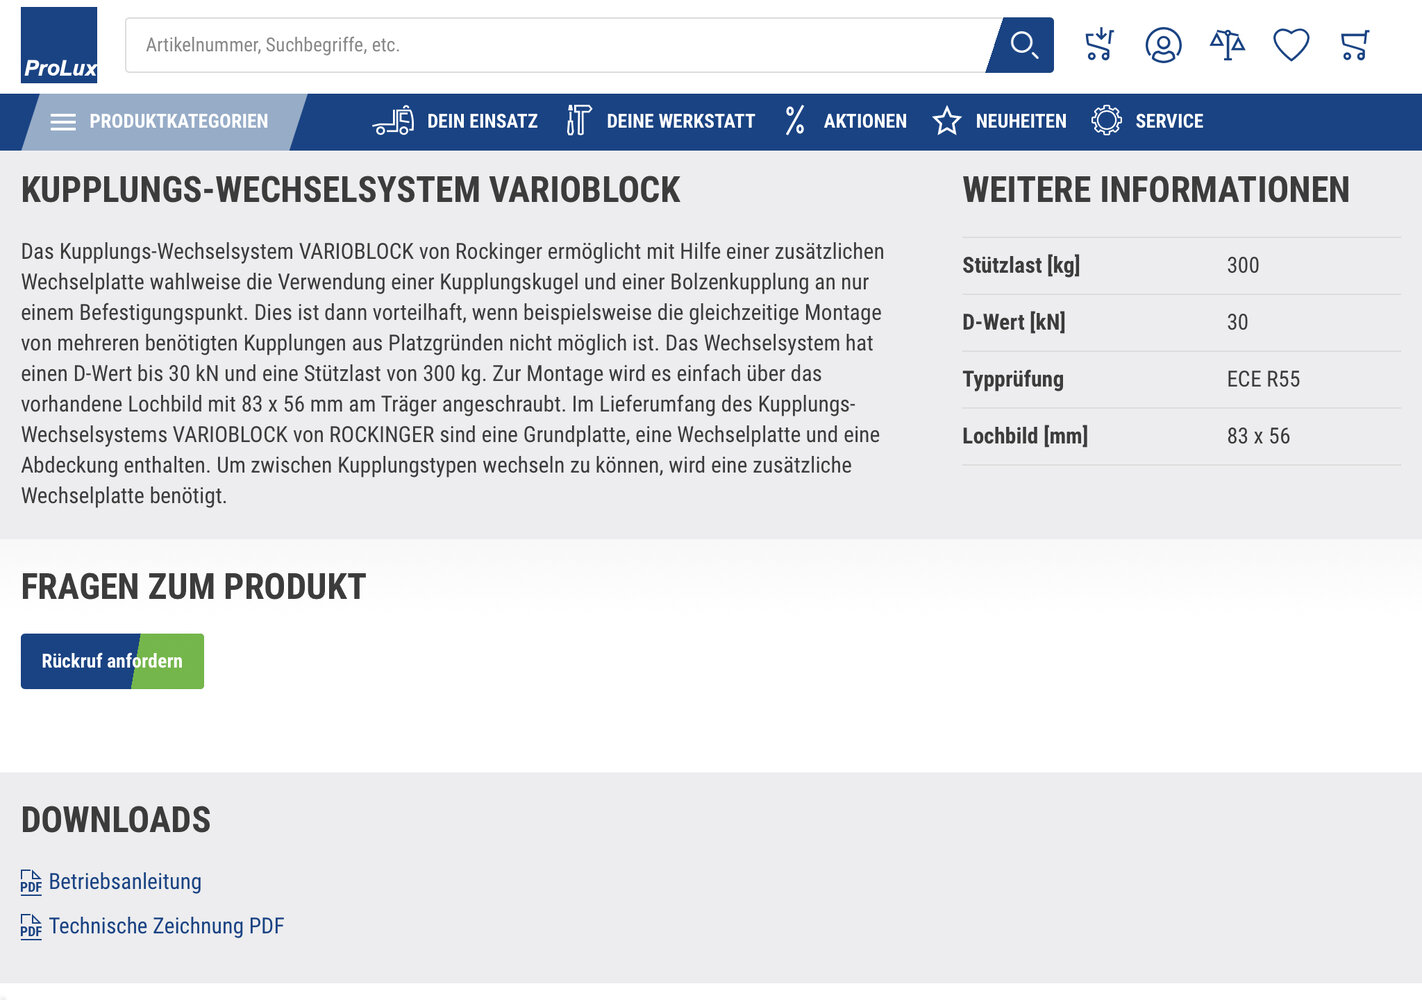Click the tools icon for Deine Werkstatt

(x=578, y=121)
